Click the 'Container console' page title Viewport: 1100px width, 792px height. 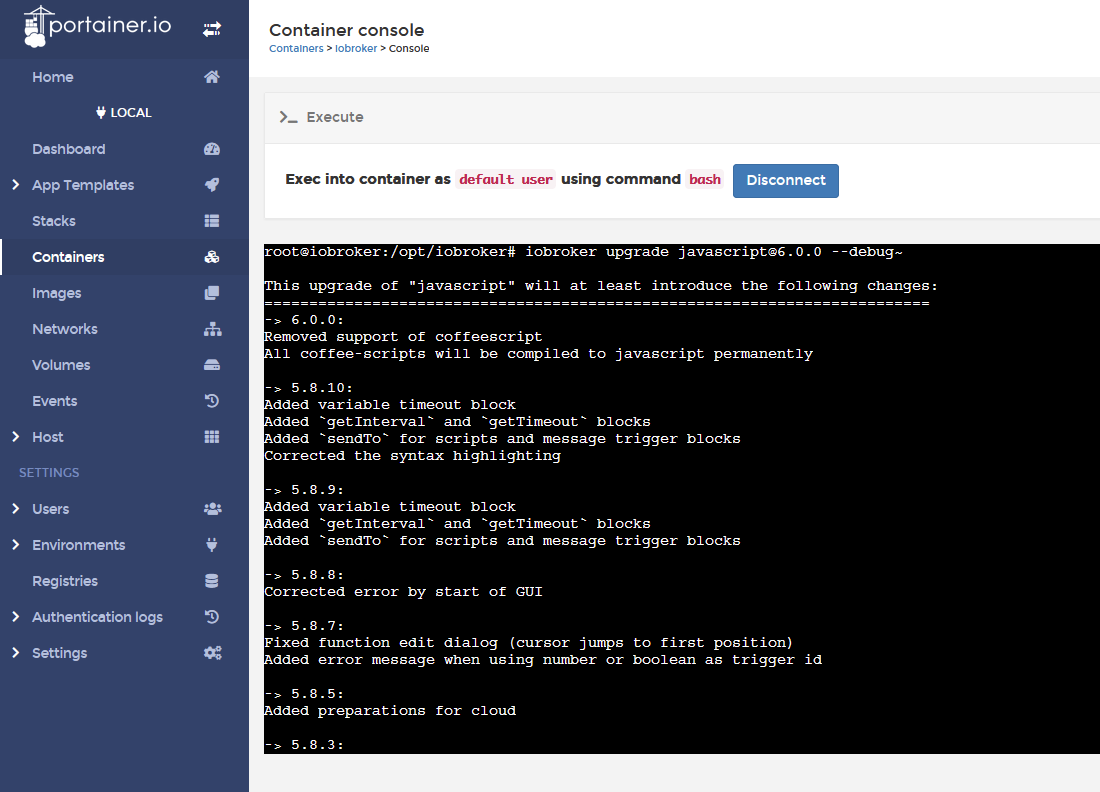(347, 30)
